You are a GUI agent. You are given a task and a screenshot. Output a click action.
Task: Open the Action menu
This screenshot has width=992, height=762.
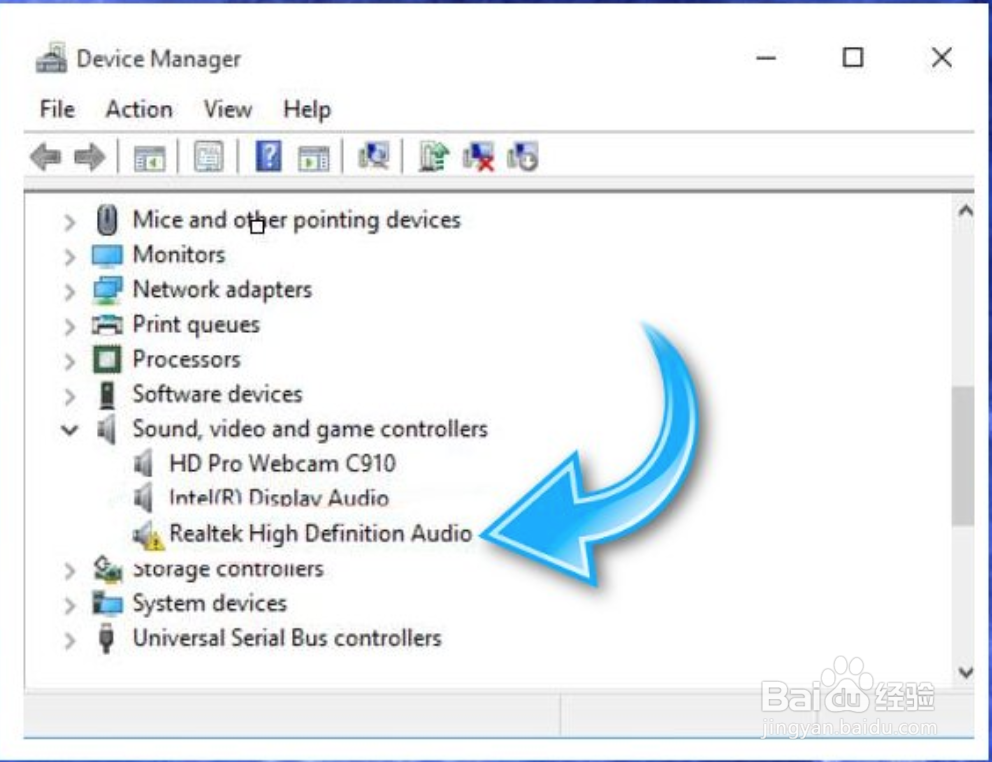click(x=139, y=109)
